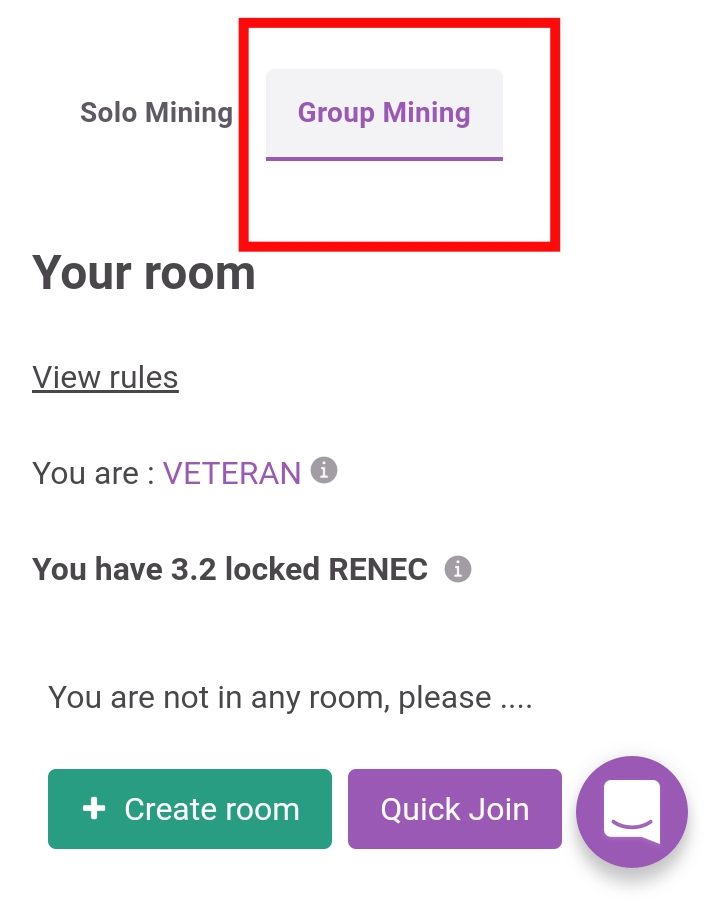Image resolution: width=720 pixels, height=901 pixels.
Task: Click the purple VETERAN rank text
Action: point(231,473)
